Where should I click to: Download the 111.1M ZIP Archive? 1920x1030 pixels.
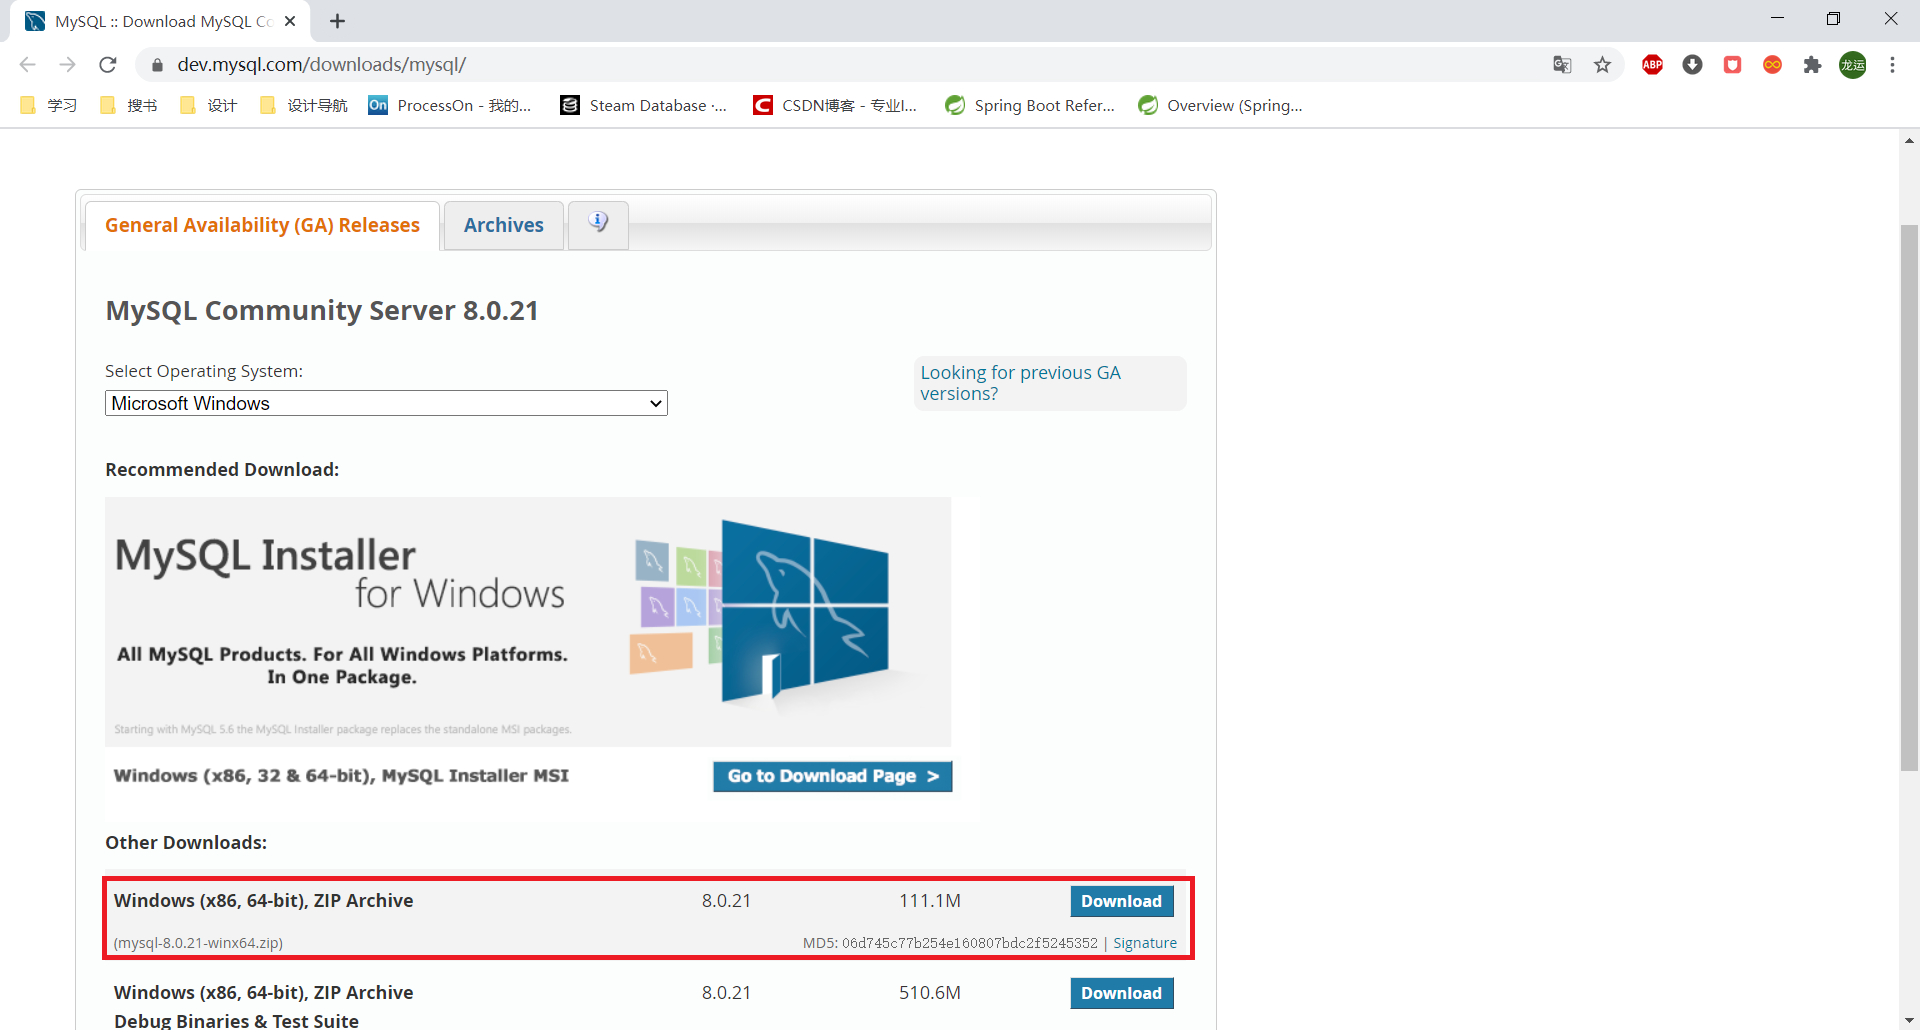1121,901
